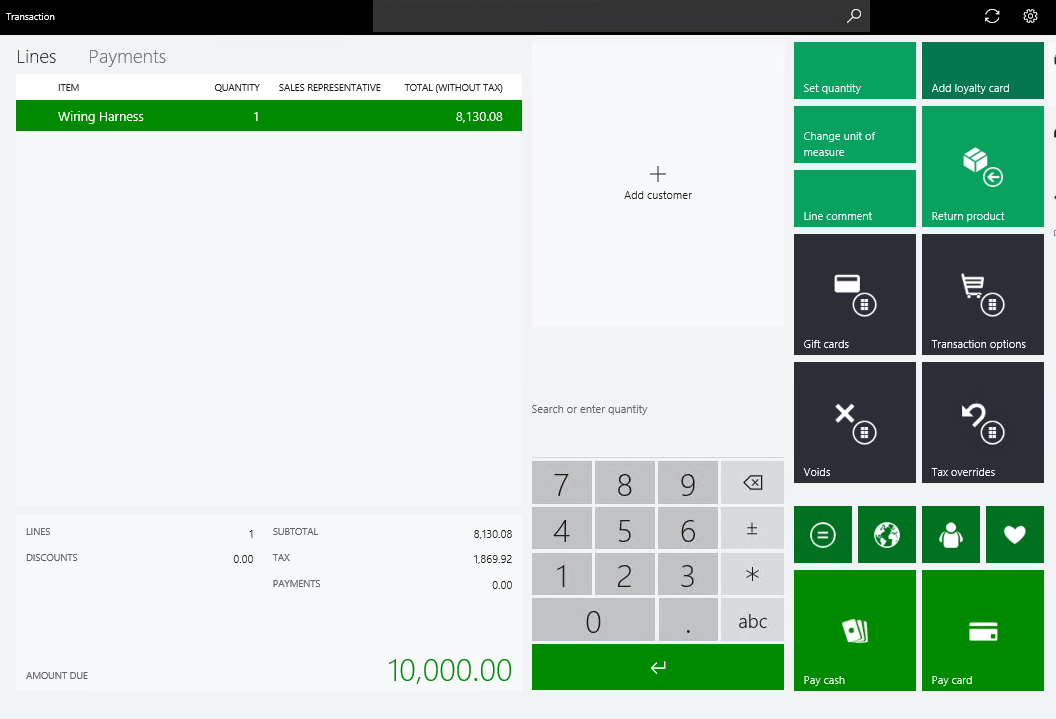Select the Wiring Harness line item

click(x=268, y=115)
